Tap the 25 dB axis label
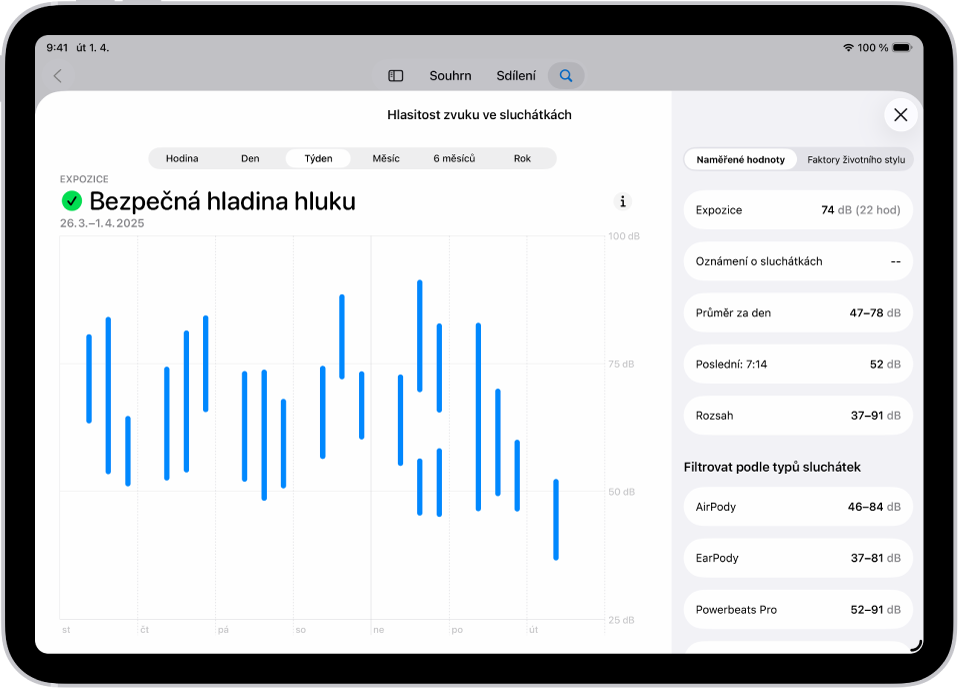The image size is (960, 689). click(x=621, y=620)
